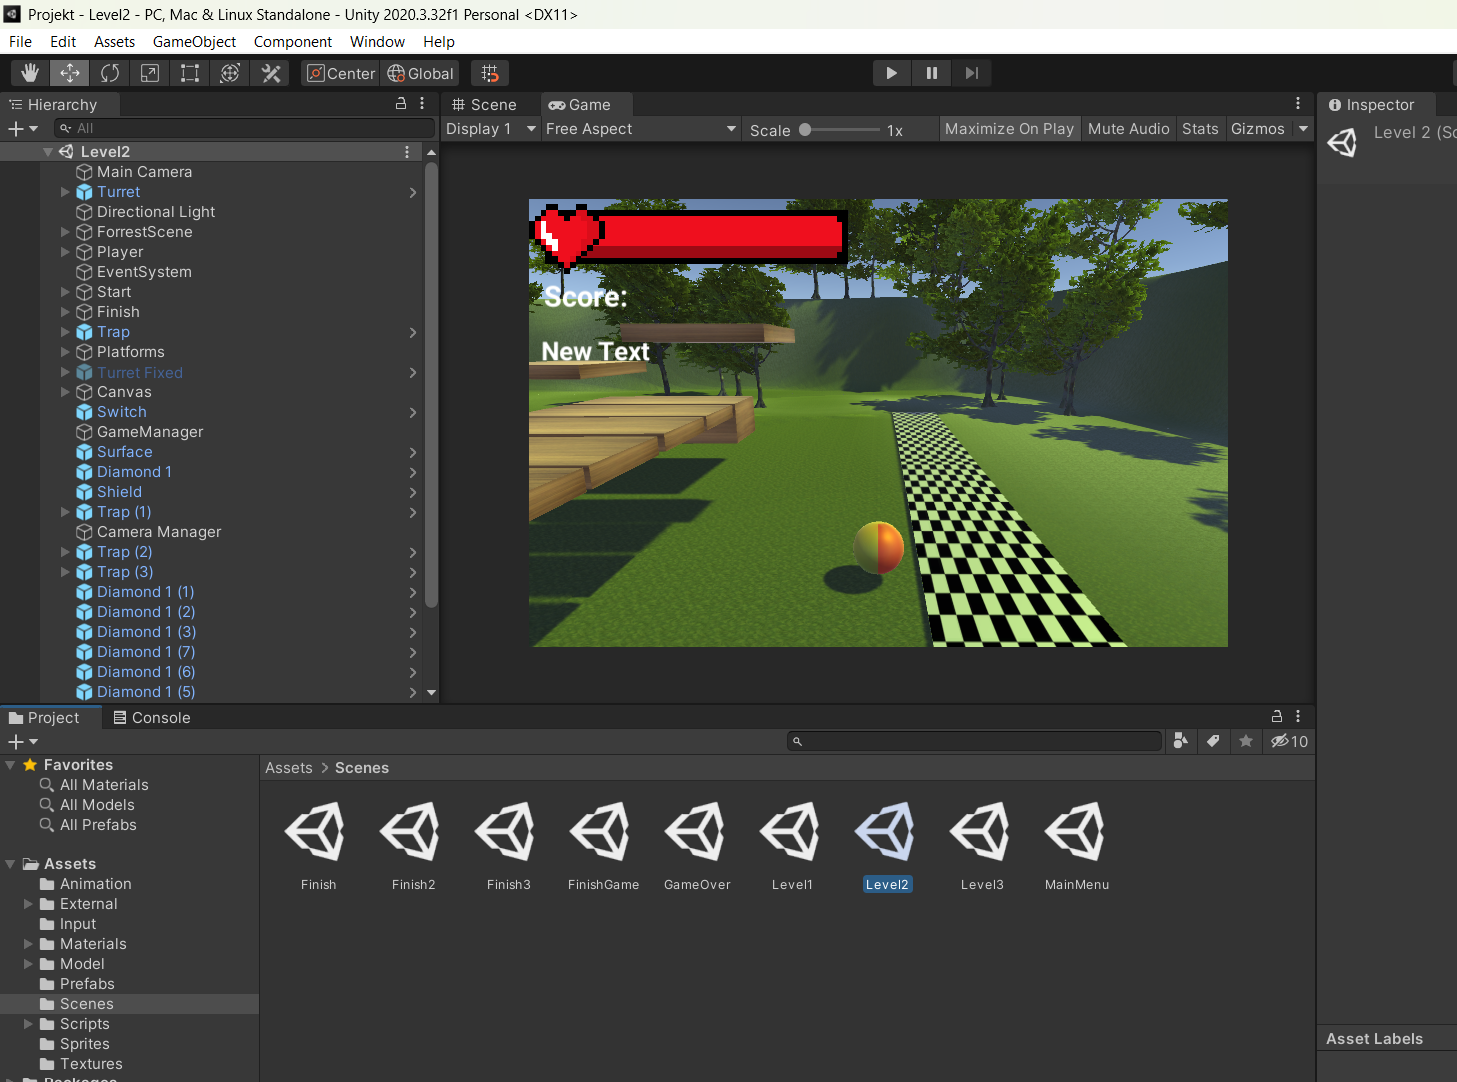
Task: Select the Rotate tool
Action: tap(110, 73)
